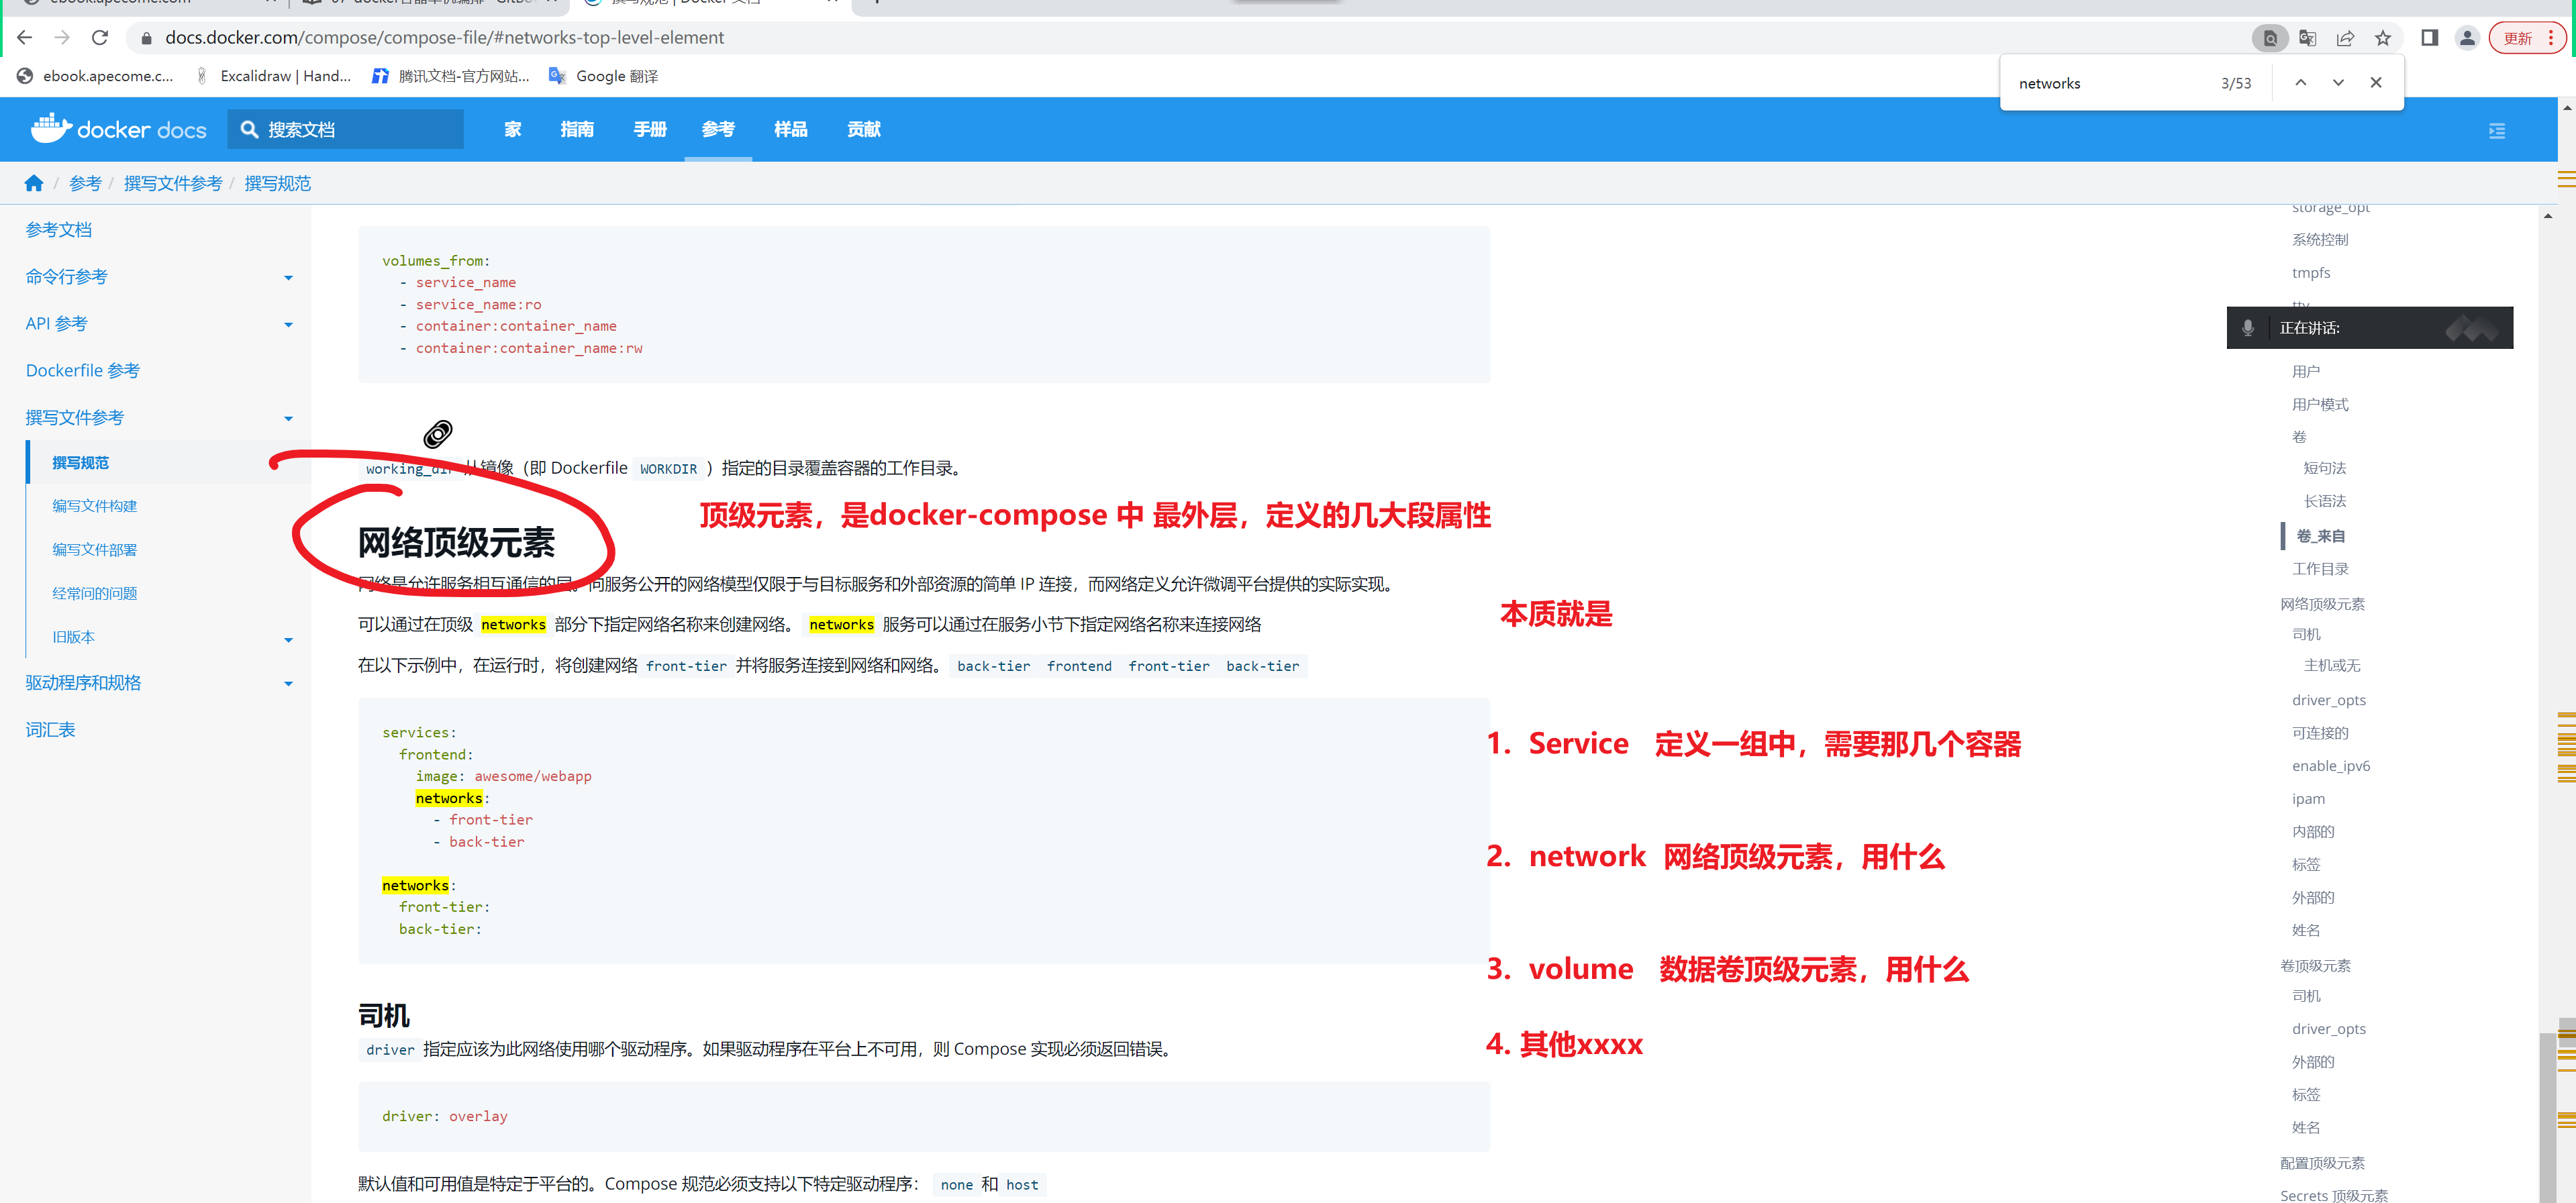2576x1203 pixels.
Task: Click the share page icon in address bar
Action: click(x=2345, y=38)
